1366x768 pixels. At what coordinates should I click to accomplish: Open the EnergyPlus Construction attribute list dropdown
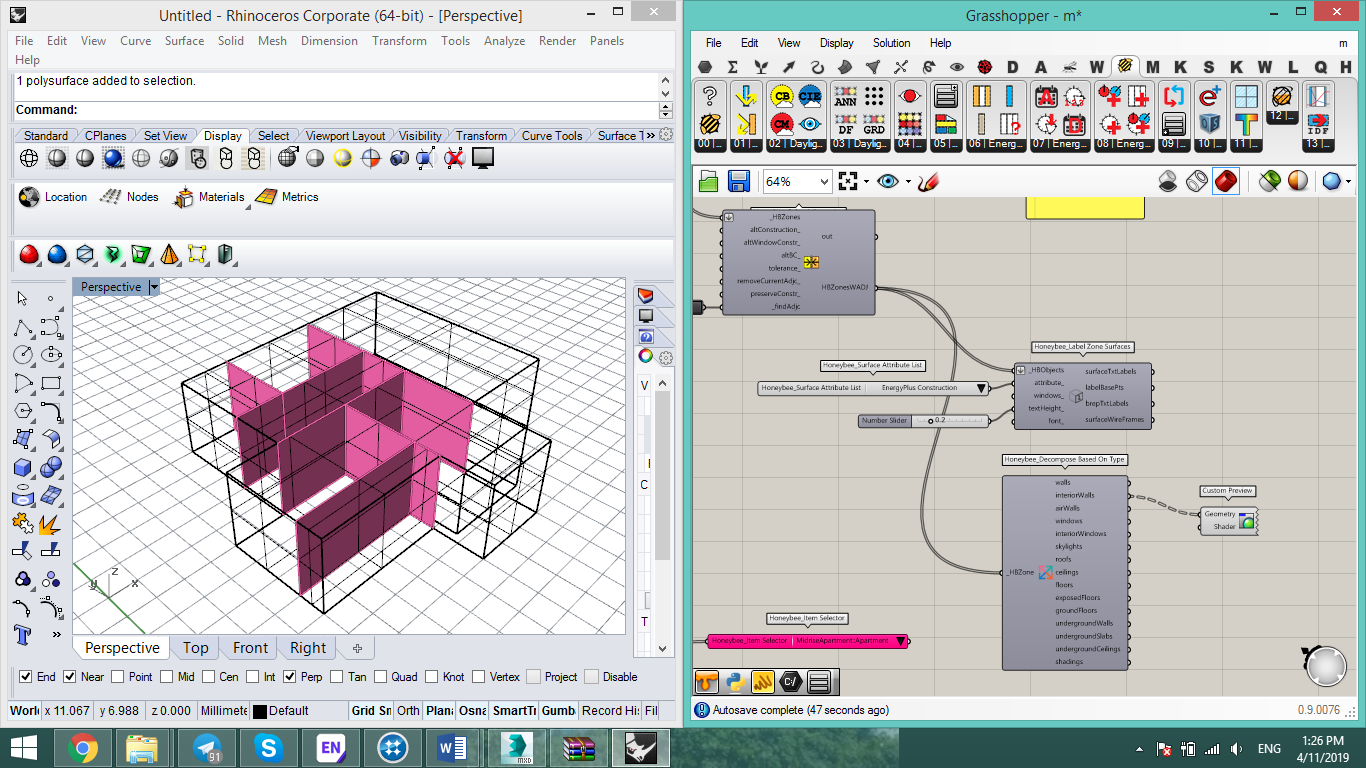[x=981, y=388]
